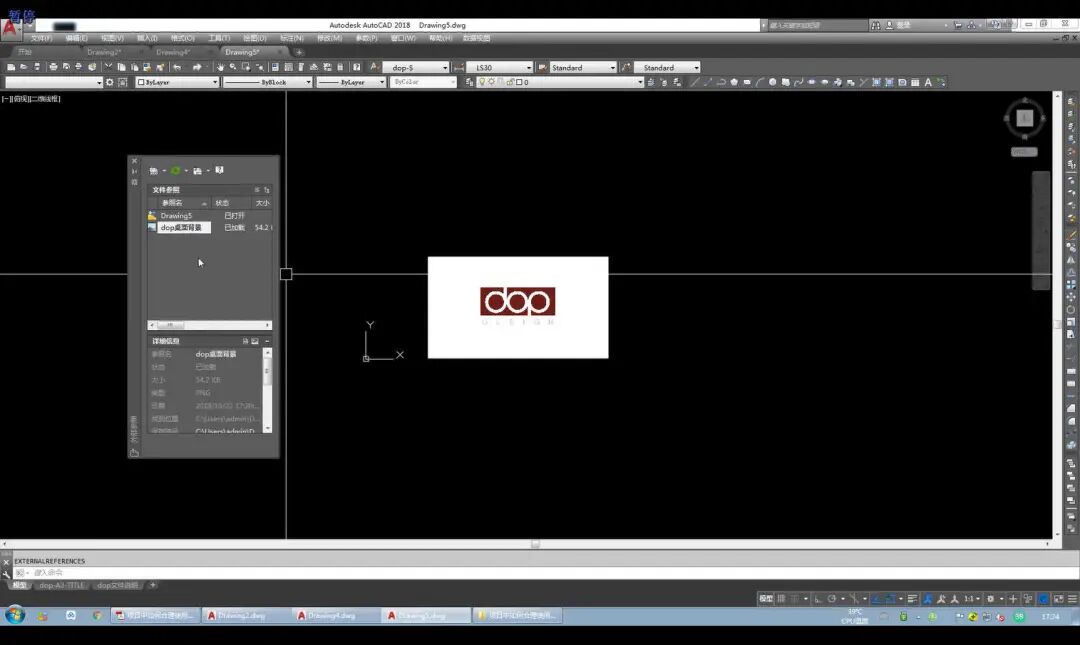Select the Pan hand tool
The height and width of the screenshot is (645, 1080).
click(x=220, y=68)
